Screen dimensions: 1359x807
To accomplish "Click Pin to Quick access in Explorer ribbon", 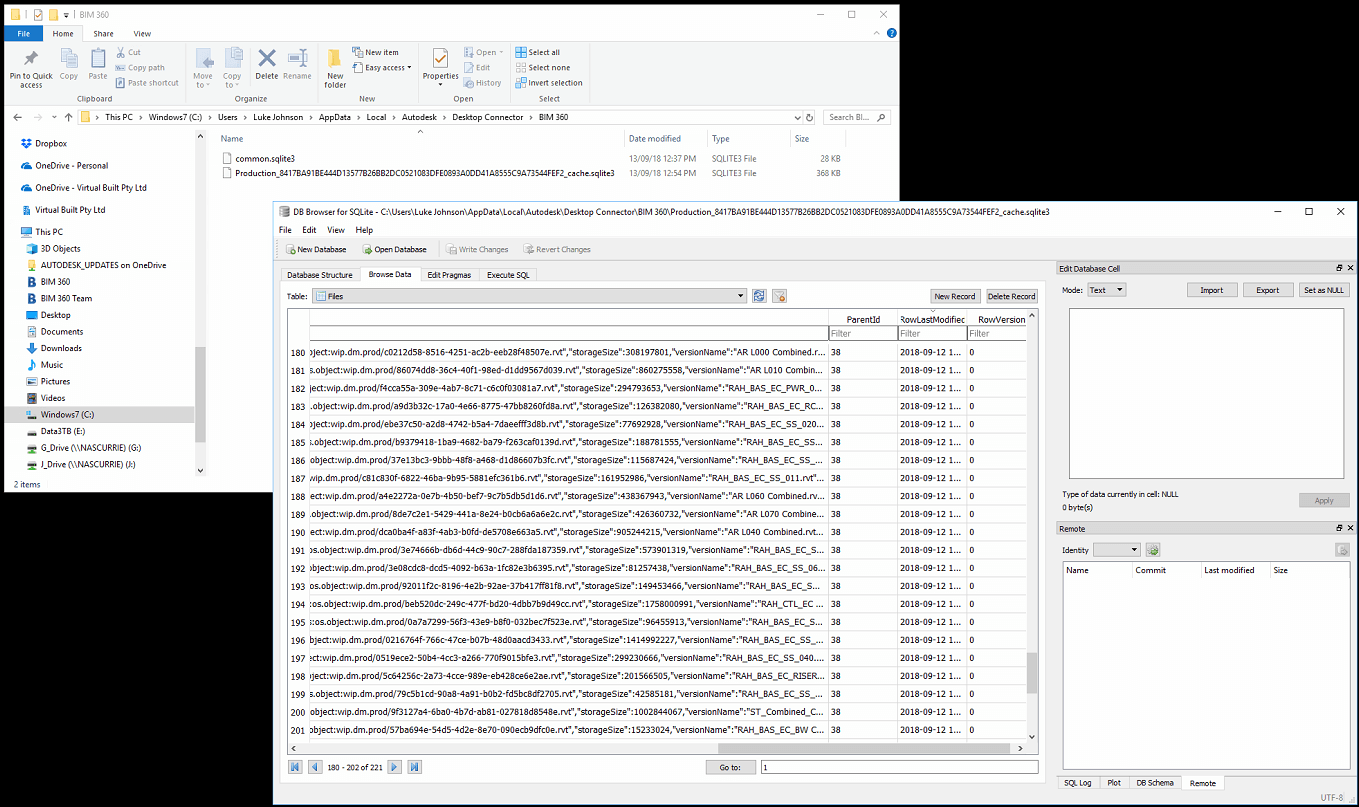I will (x=31, y=68).
